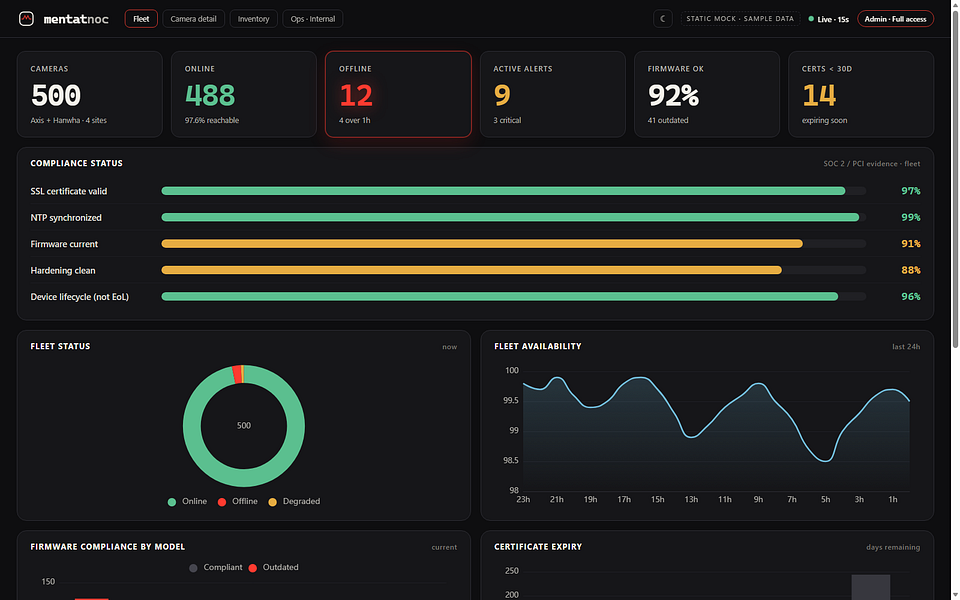
Task: Click the '3 critical' text
Action: (x=507, y=120)
